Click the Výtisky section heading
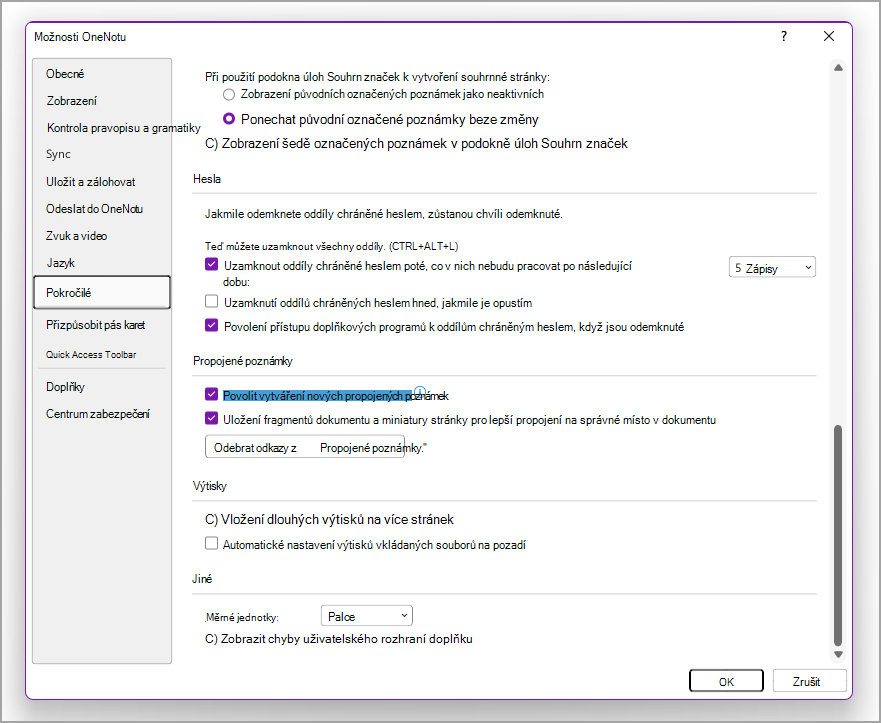This screenshot has height=723, width=881. (210, 486)
